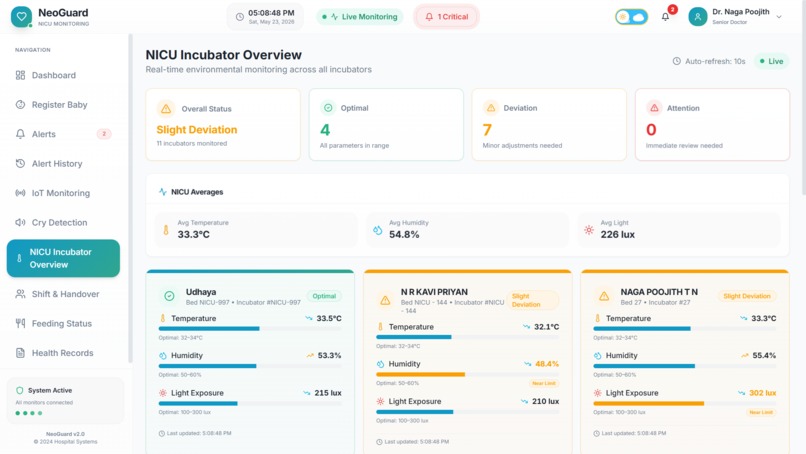Viewport: 806px width, 454px height.
Task: Click N R KAVI PRIYAN's temperature 32.1°C value
Action: 546,326
